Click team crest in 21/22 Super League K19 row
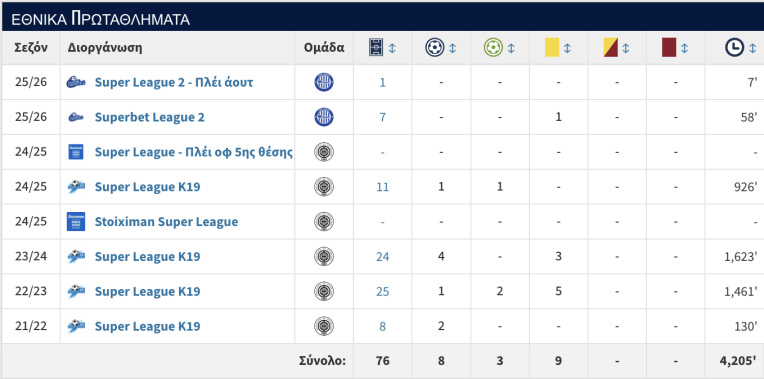Viewport: 764px width, 379px height. [324, 326]
